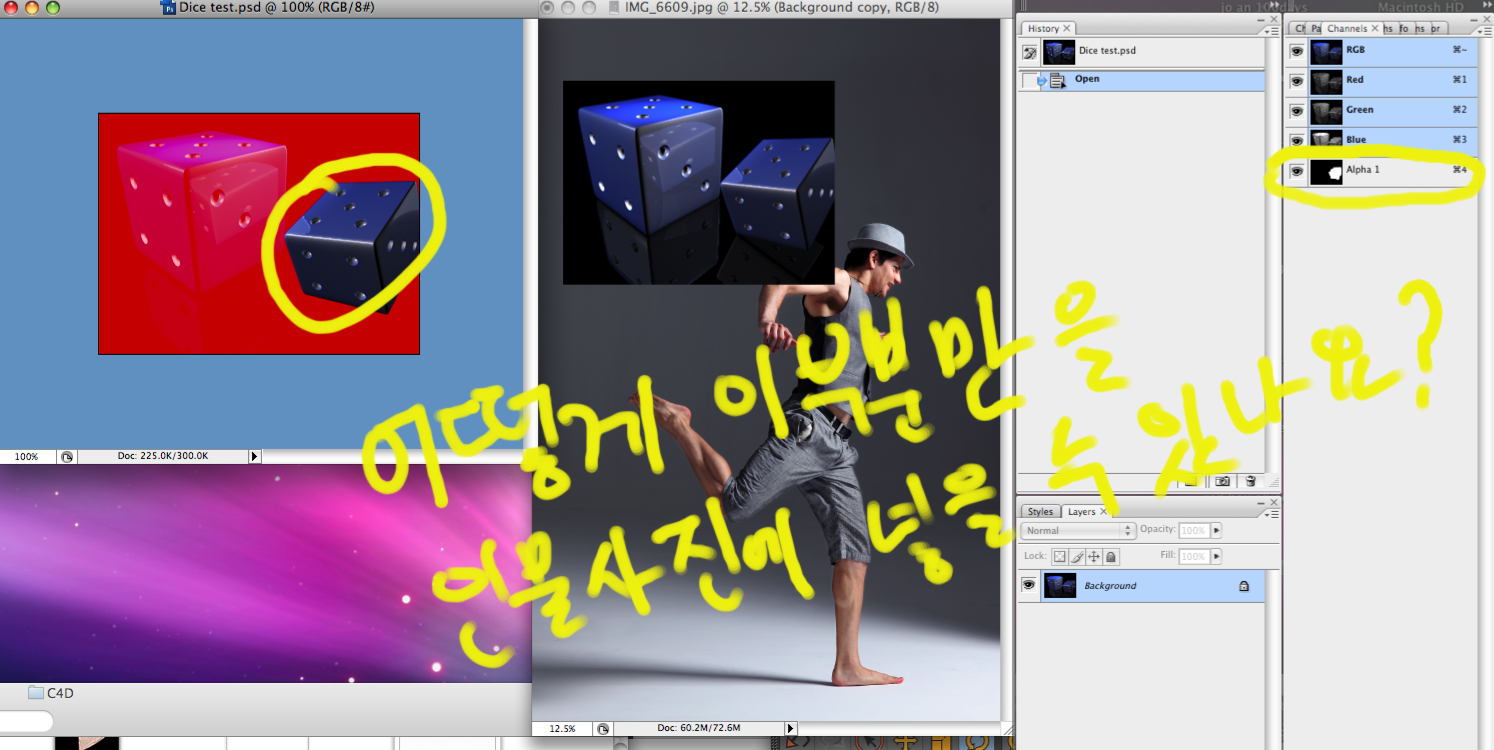Open the Opacity slider arrow
The width and height of the screenshot is (1494, 750).
(1216, 531)
